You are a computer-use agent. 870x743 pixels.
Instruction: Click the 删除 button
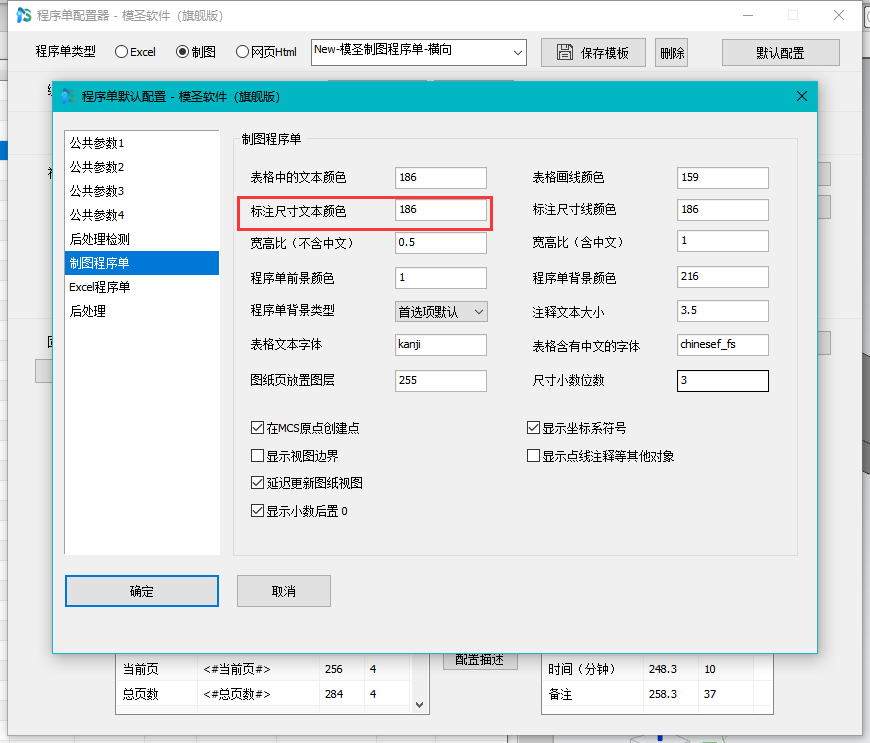[x=671, y=53]
